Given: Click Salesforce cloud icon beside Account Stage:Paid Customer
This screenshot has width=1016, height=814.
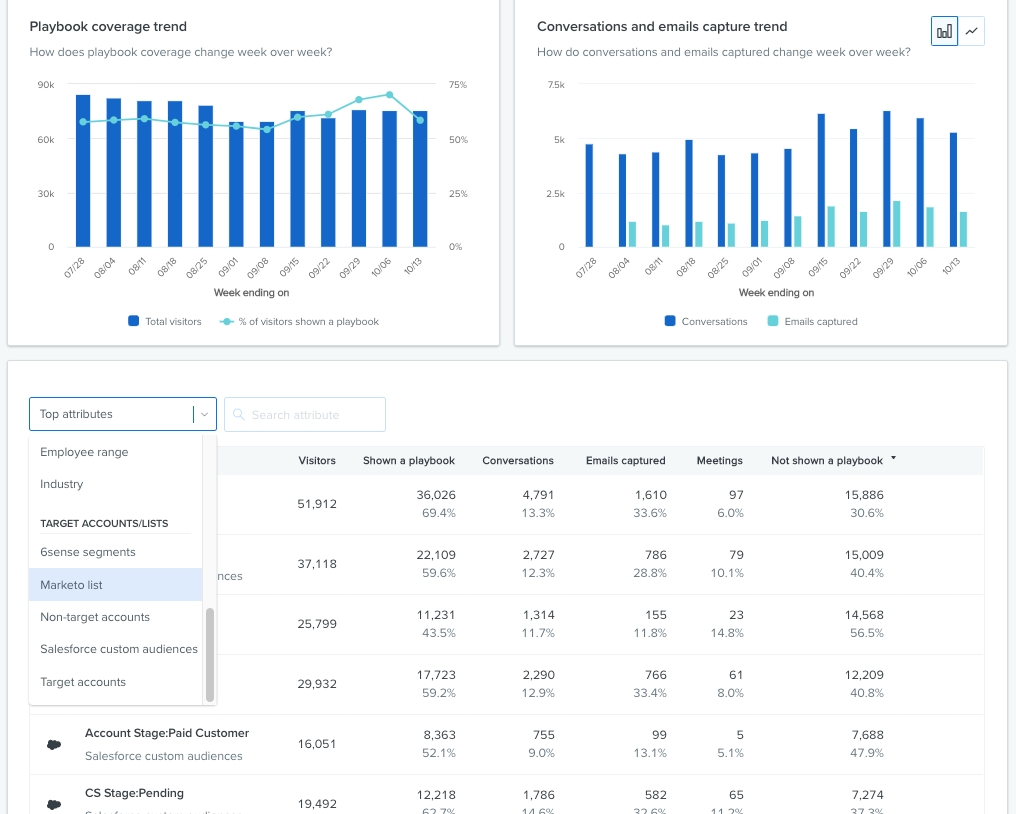Looking at the screenshot, I should tap(54, 745).
